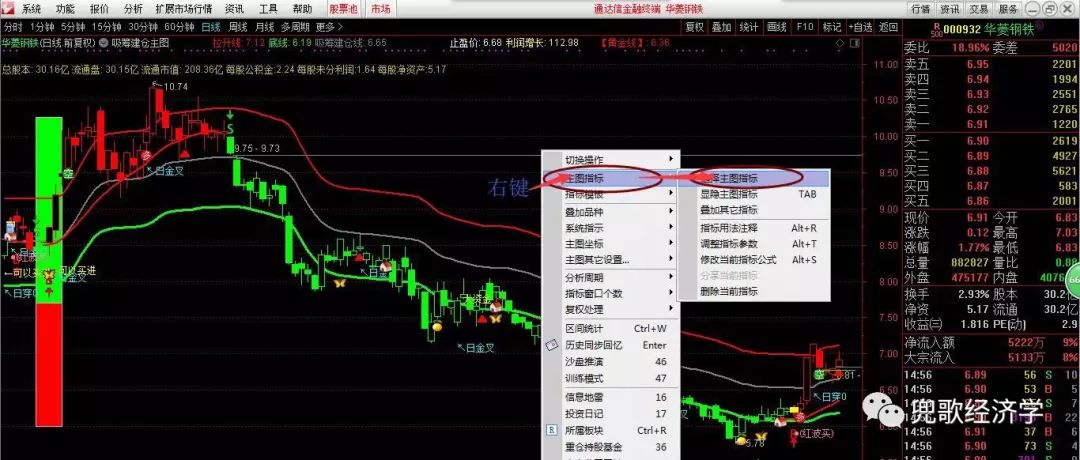Open the 资讯 menu in menu bar
Screen dimensions: 1080x460
(x=234, y=9)
